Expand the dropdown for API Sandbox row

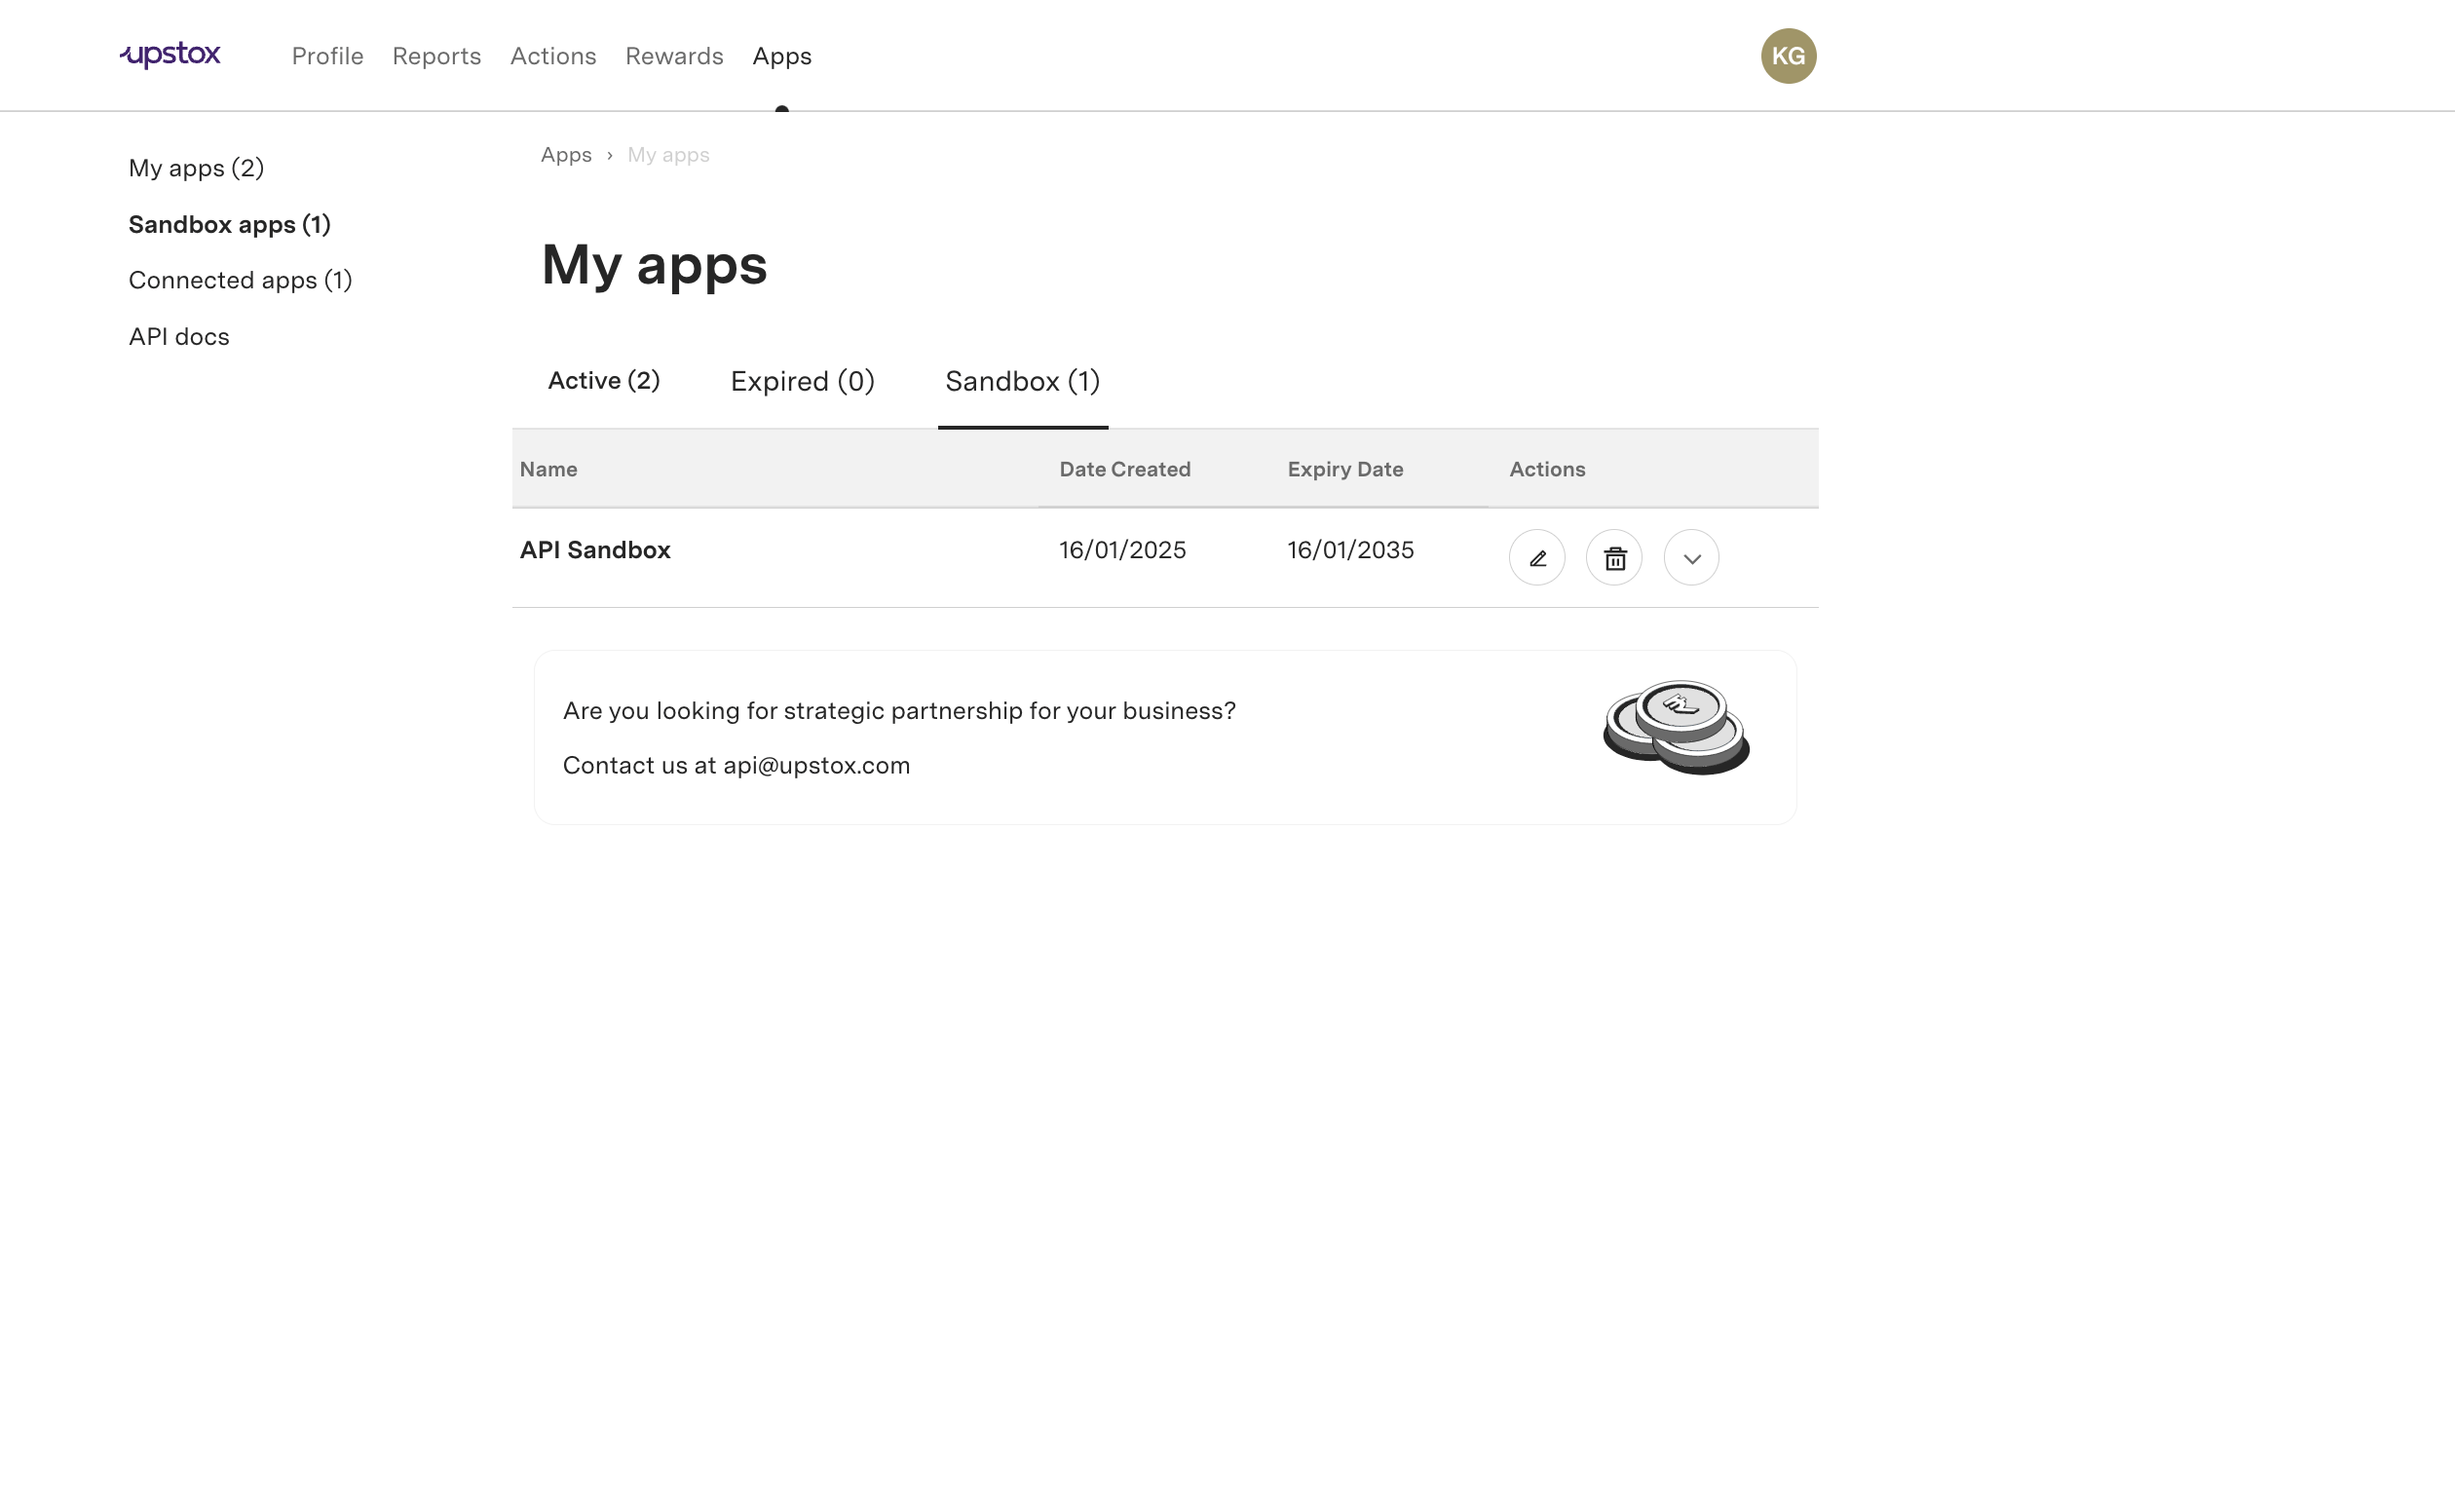[1690, 556]
